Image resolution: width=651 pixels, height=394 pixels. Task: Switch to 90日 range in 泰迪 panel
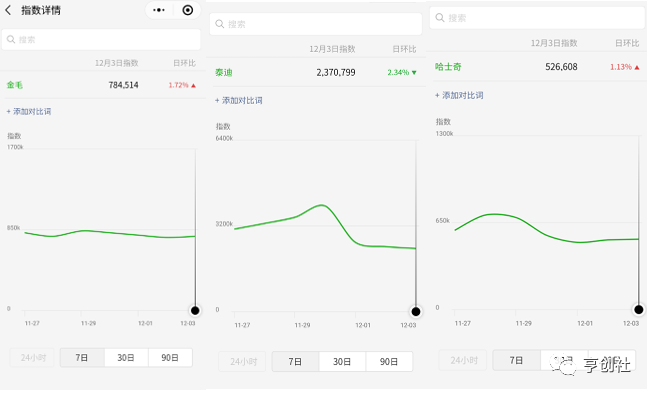389,362
